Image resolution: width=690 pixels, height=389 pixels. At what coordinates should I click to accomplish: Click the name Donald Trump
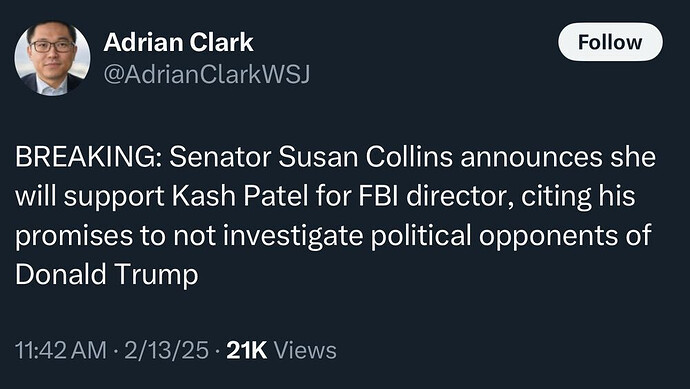[107, 275]
